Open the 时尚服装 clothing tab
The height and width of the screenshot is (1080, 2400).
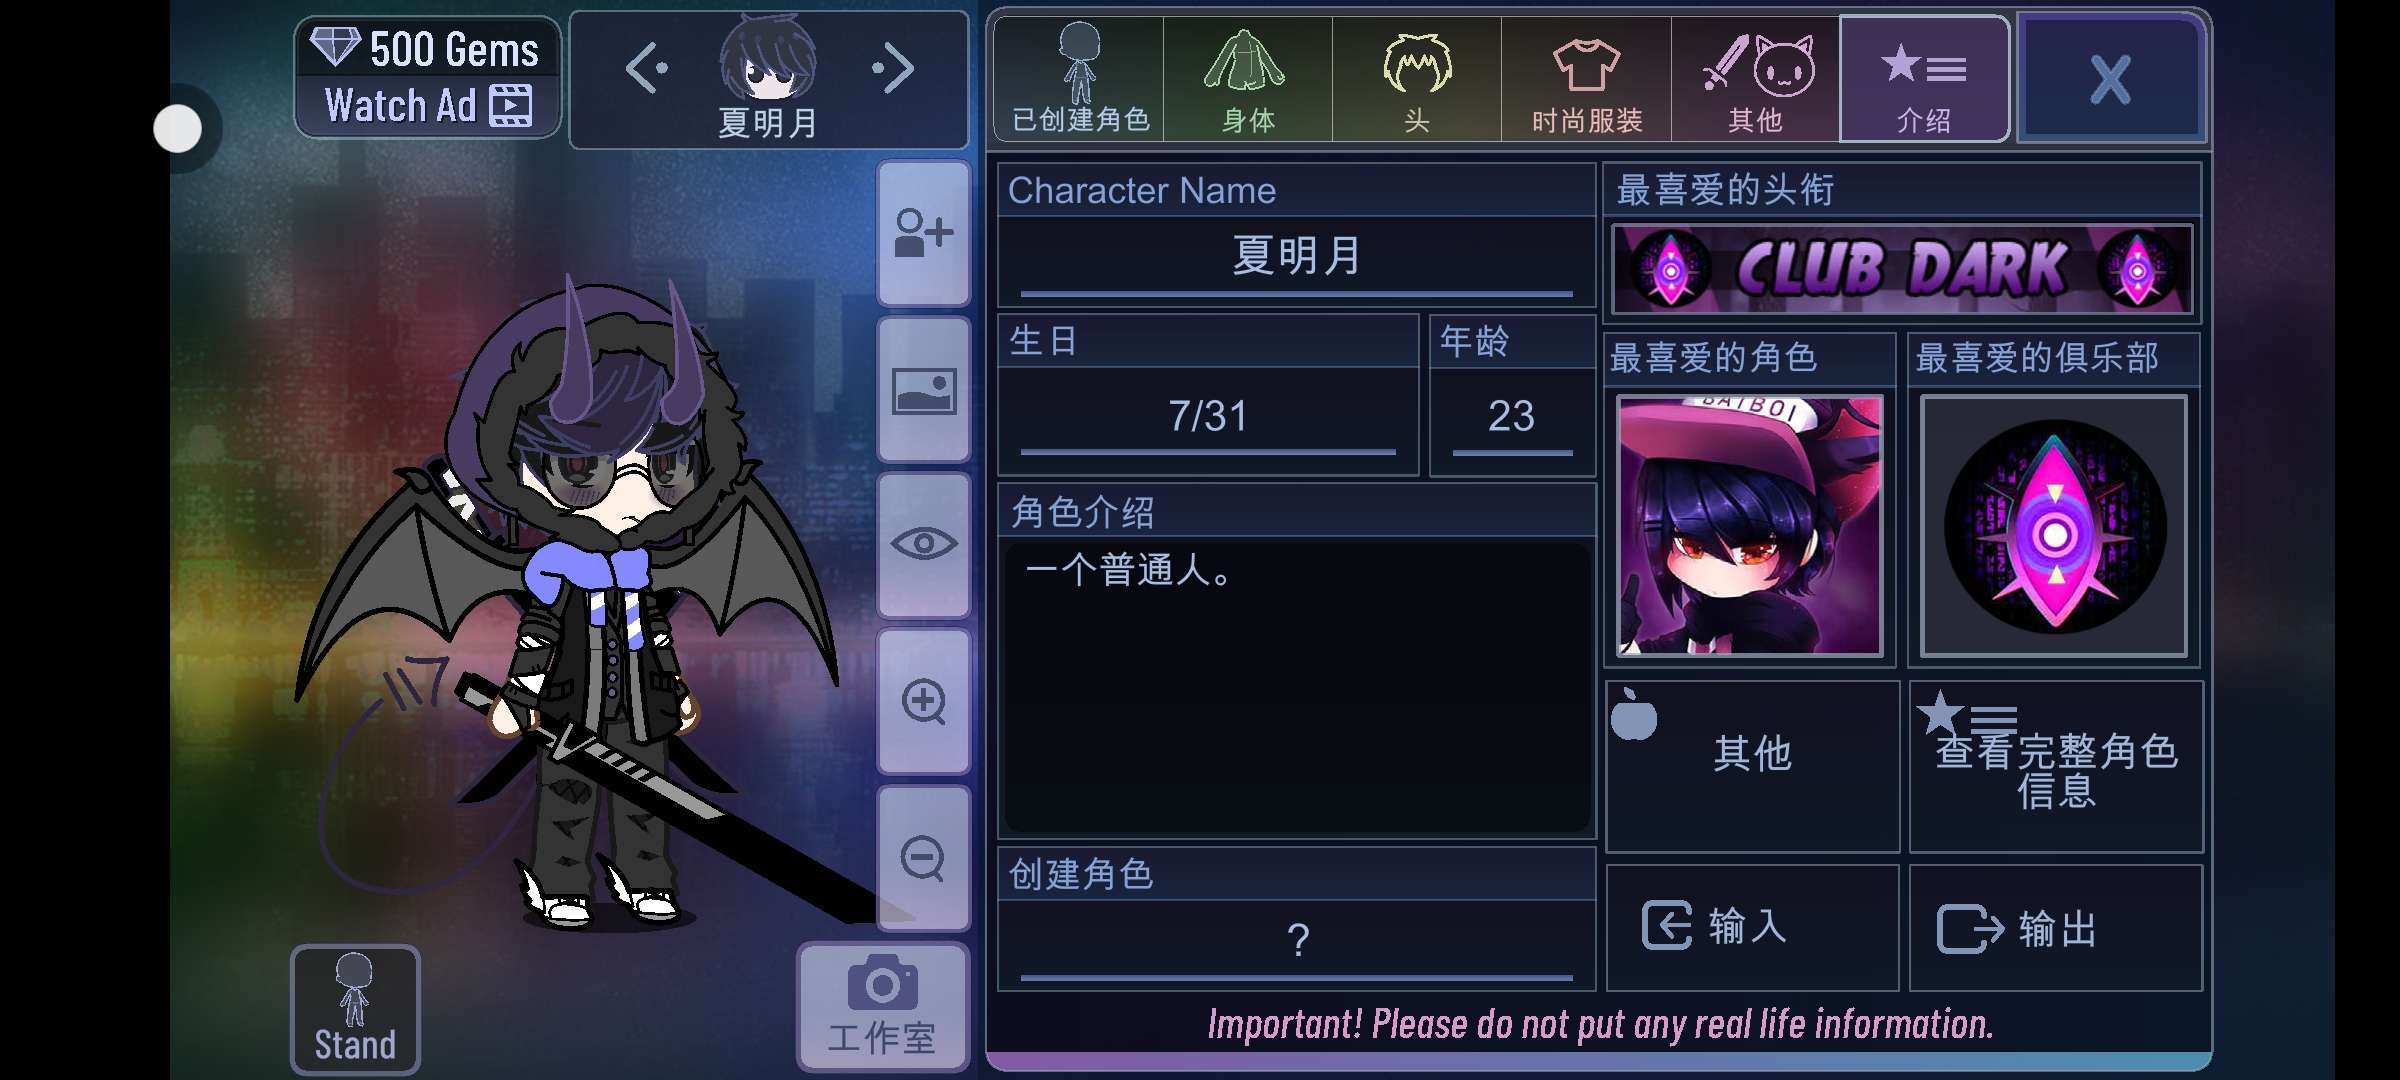point(1586,79)
